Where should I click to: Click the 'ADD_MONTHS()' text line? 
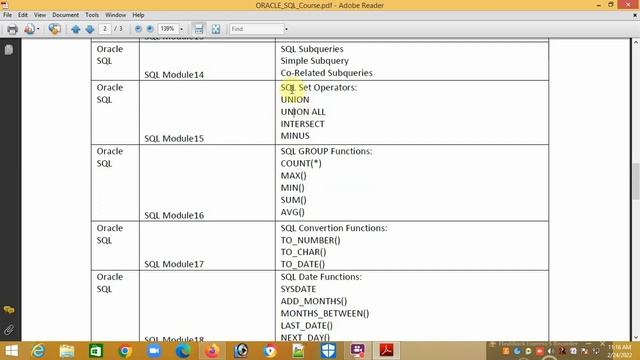click(313, 301)
